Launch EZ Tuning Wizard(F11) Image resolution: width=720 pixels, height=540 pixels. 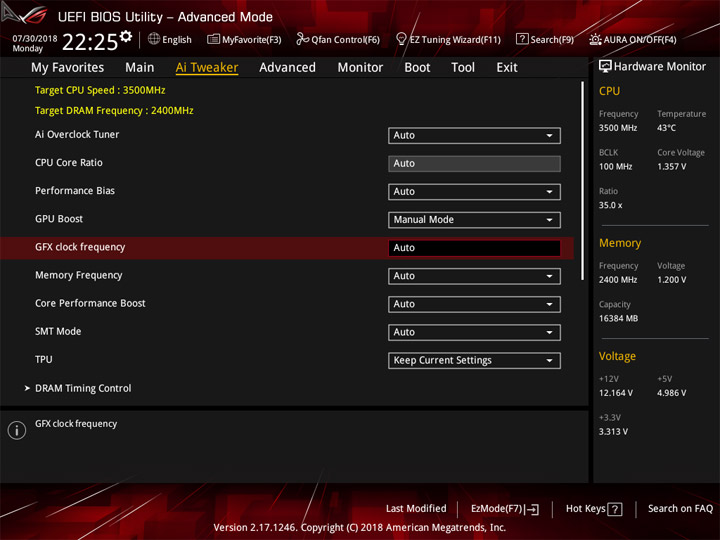(448, 39)
